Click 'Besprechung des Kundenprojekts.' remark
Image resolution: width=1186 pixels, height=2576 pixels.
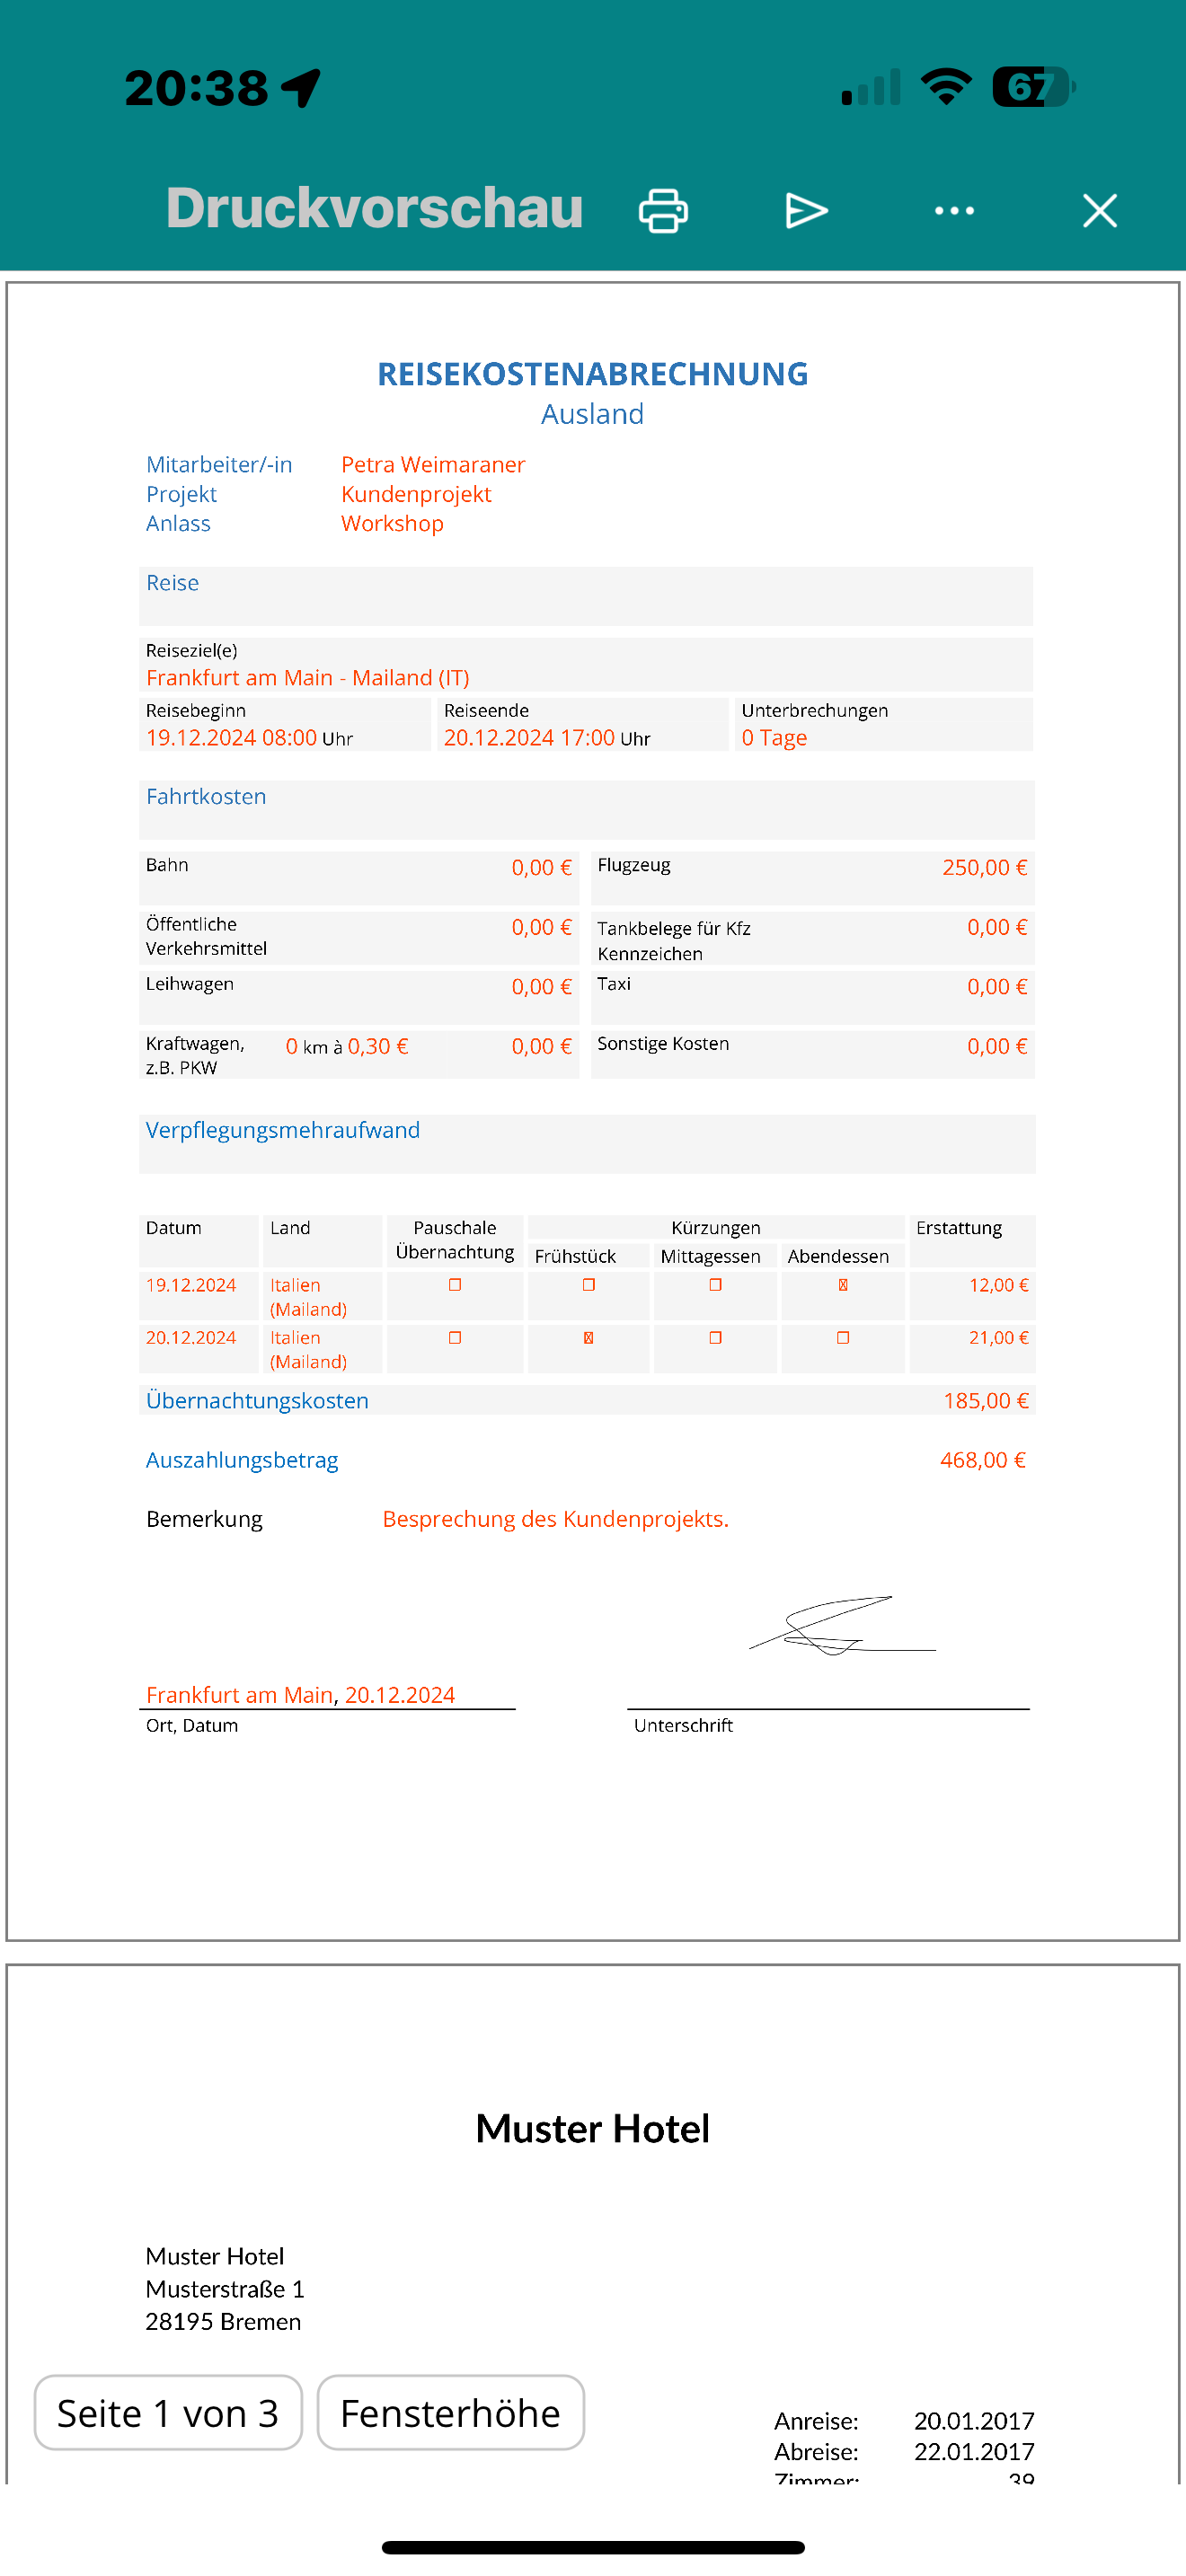(556, 1519)
